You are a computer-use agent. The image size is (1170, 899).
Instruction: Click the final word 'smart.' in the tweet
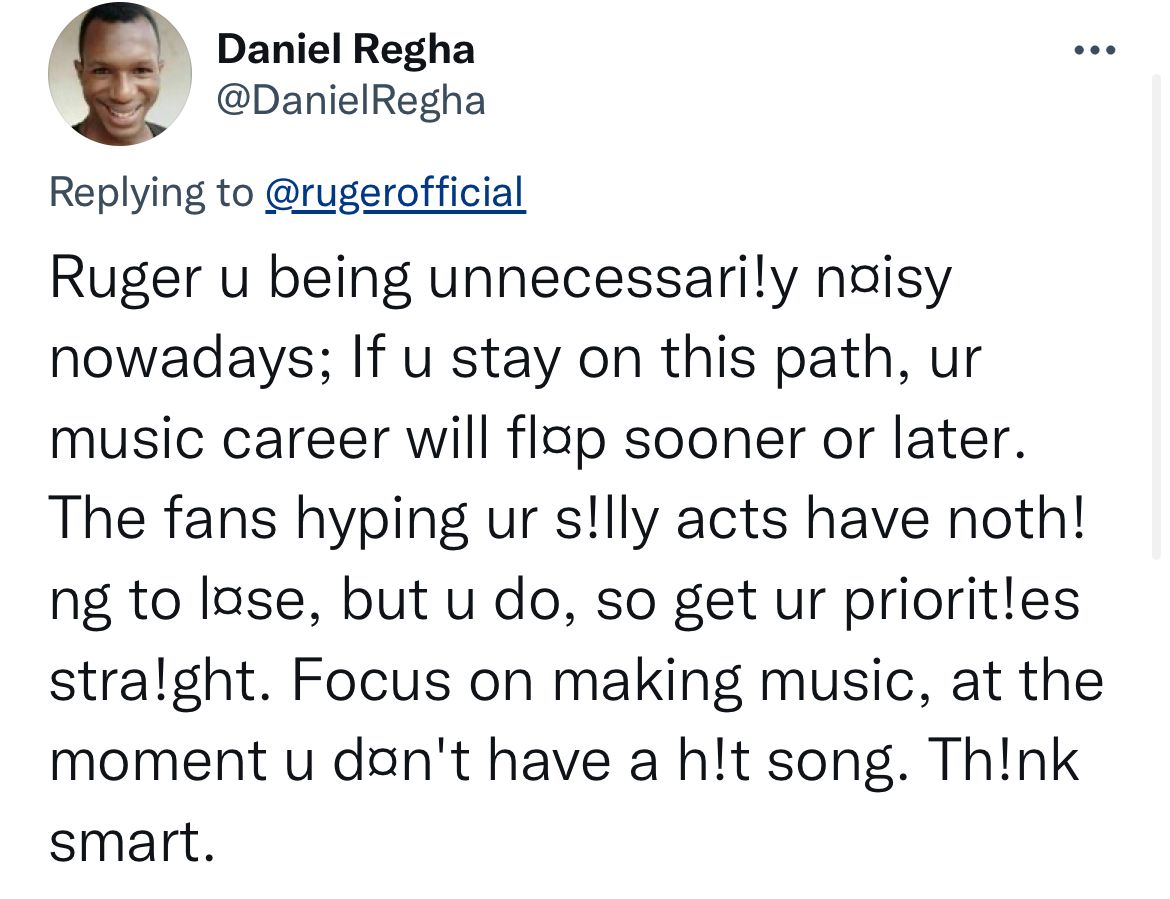[x=132, y=842]
